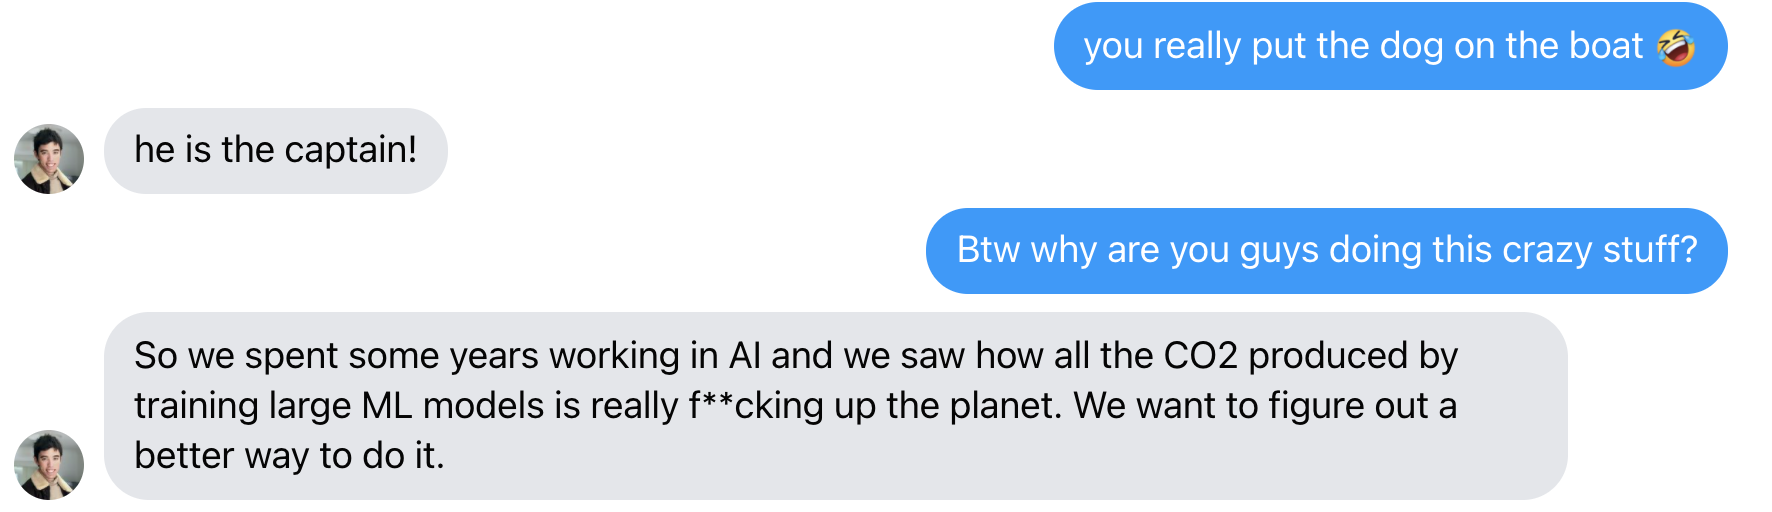Image resolution: width=1772 pixels, height=512 pixels.
Task: Click the word "captain!" in the reply
Action: pyautogui.click(x=351, y=151)
